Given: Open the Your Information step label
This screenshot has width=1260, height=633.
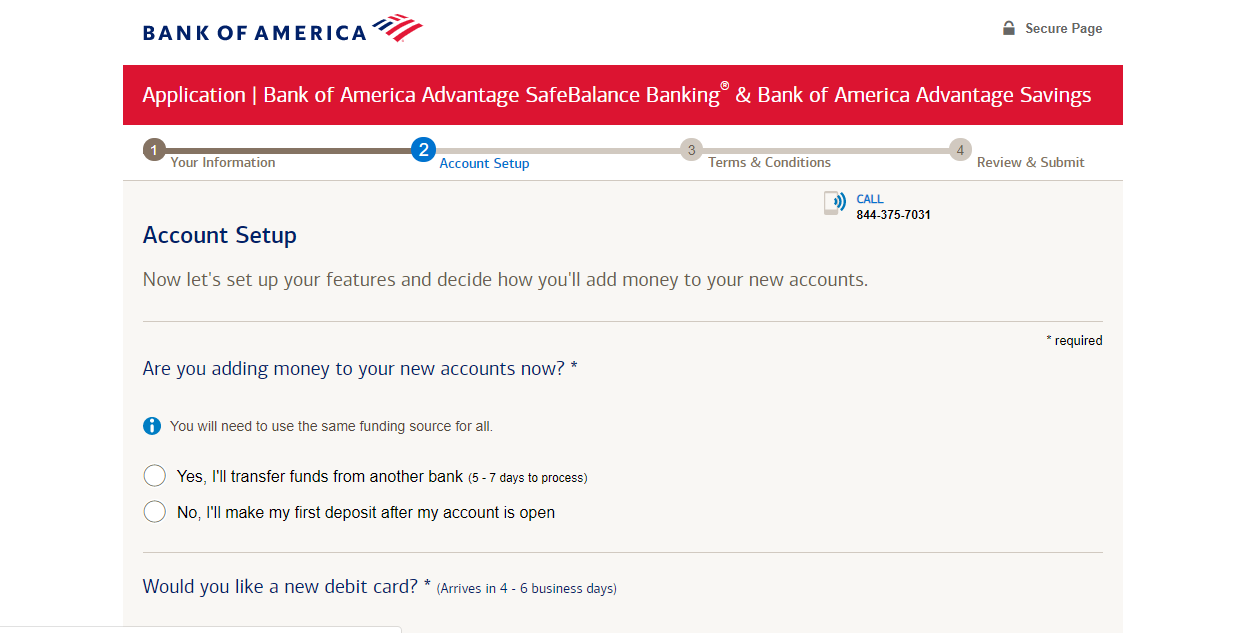Looking at the screenshot, I should point(223,162).
